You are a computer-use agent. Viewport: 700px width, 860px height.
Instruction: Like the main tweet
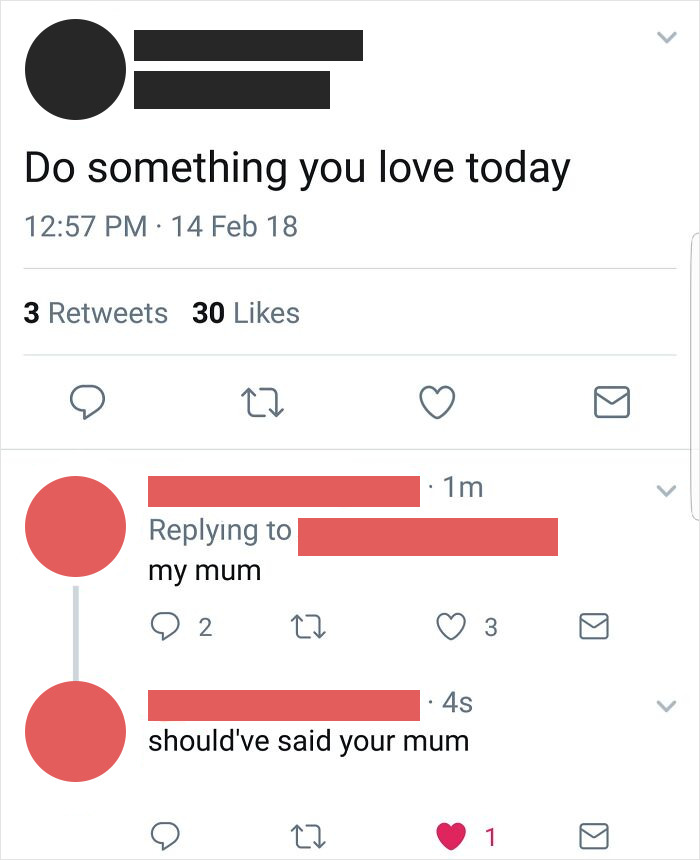point(437,403)
